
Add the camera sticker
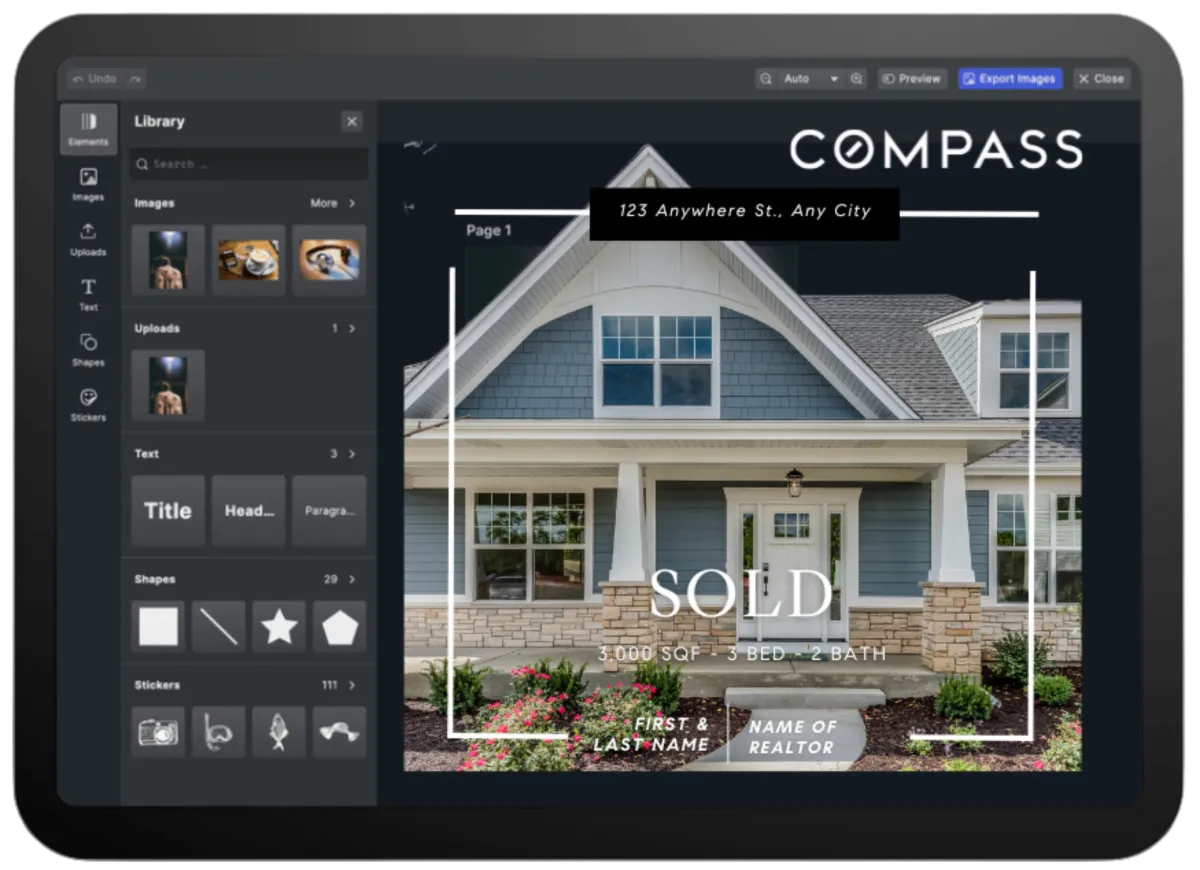[x=158, y=733]
